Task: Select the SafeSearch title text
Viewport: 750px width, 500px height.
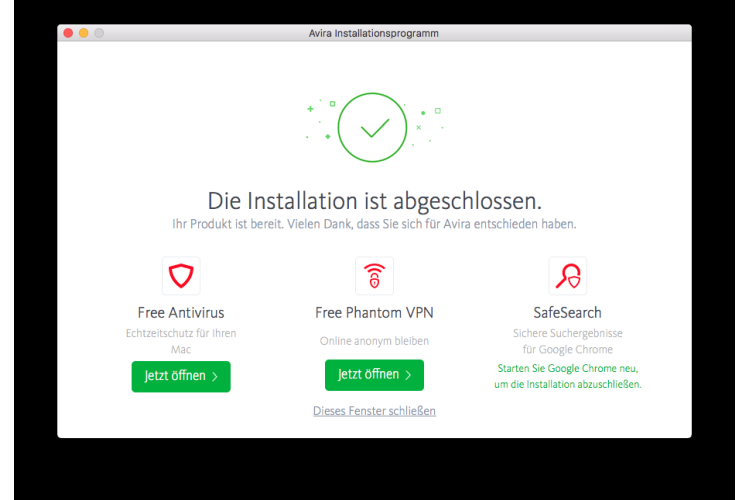Action: [x=568, y=313]
